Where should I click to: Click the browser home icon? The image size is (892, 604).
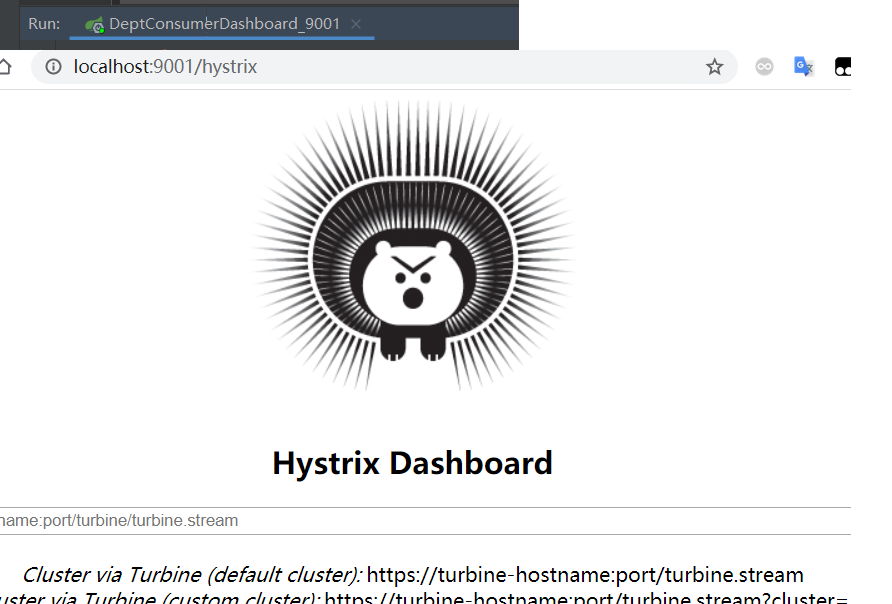pyautogui.click(x=5, y=67)
